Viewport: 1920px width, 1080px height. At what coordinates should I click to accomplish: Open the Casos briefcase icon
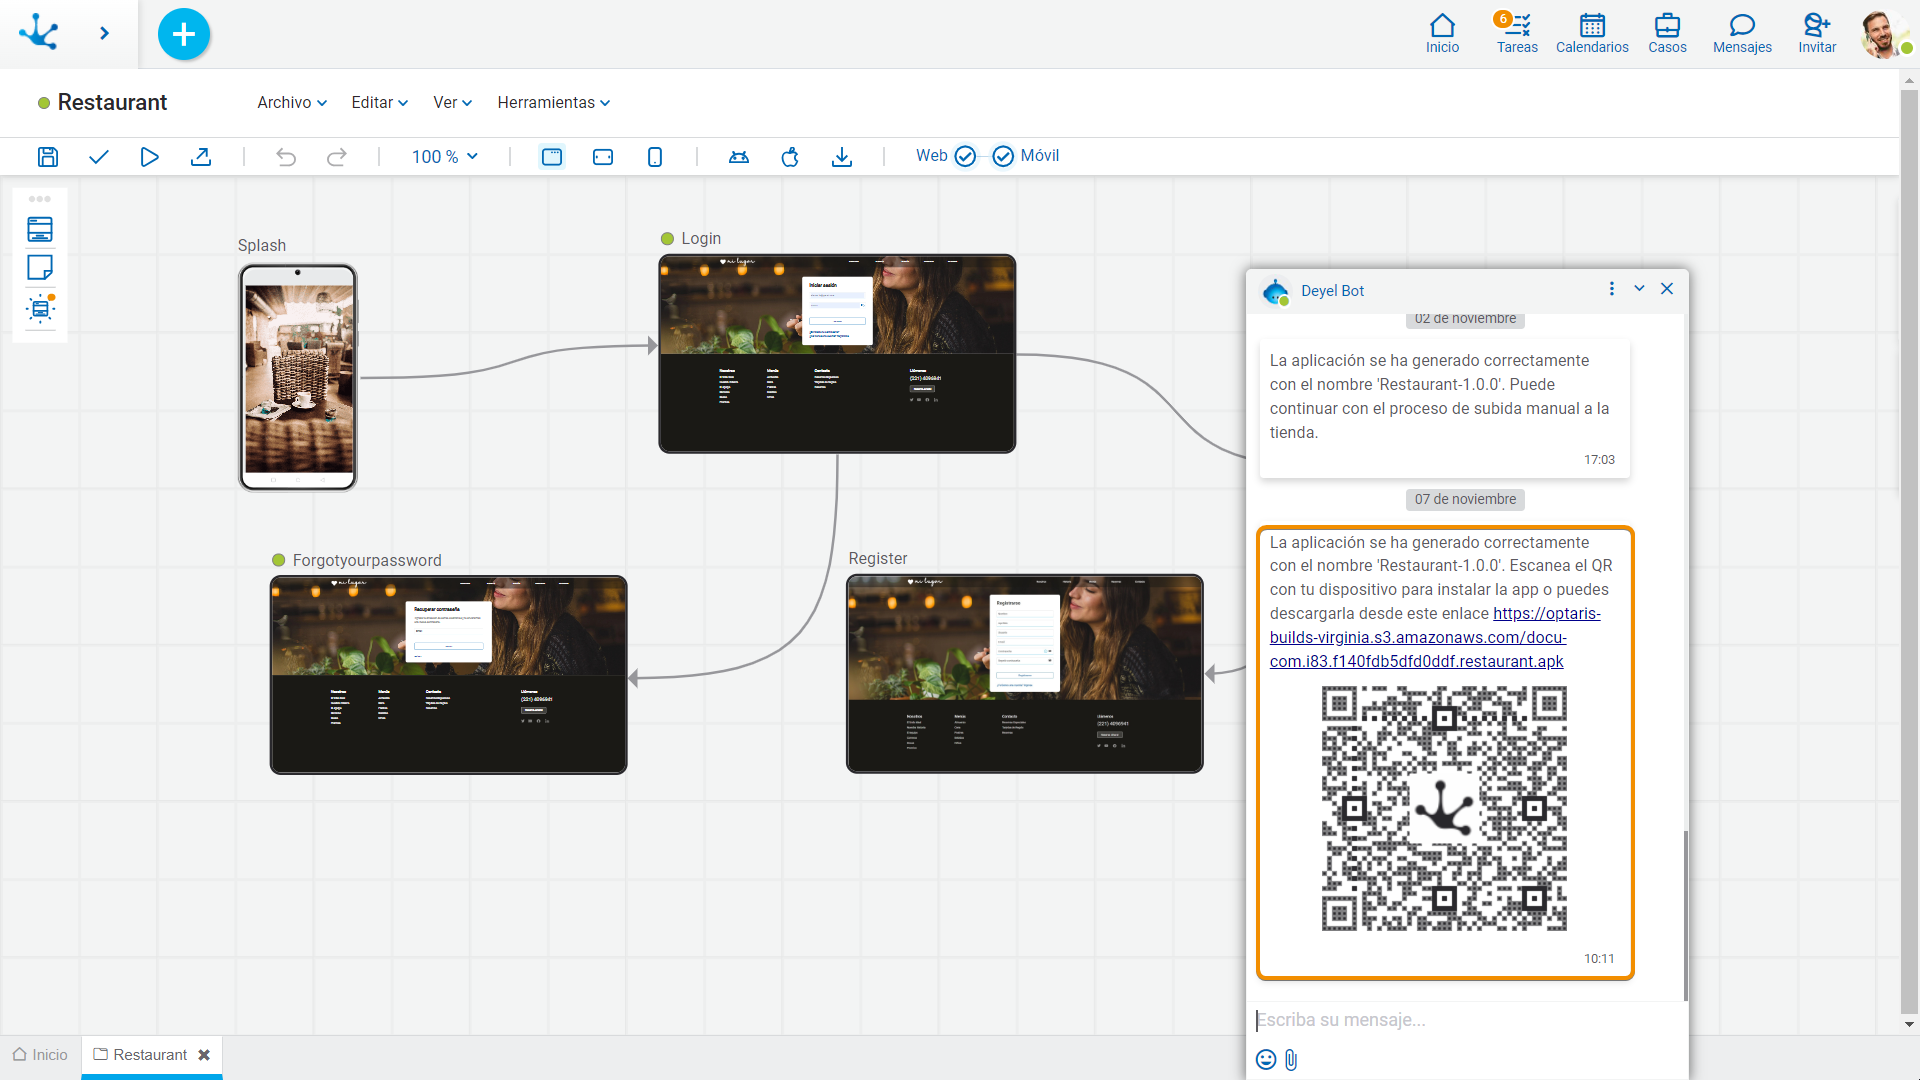coord(1667,33)
